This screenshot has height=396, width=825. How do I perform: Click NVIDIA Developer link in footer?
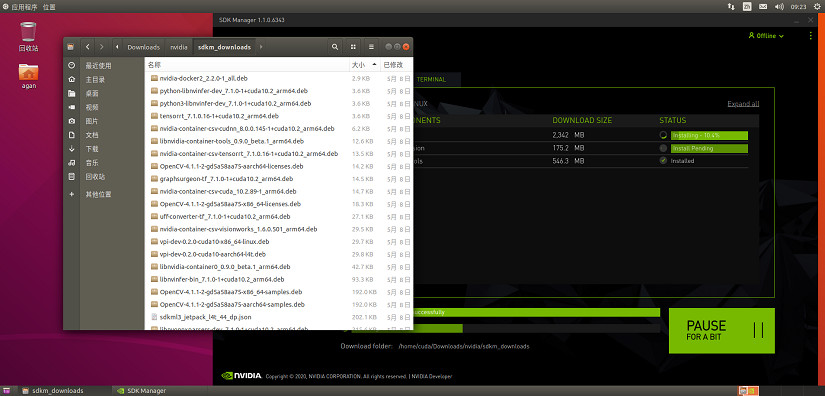431,377
